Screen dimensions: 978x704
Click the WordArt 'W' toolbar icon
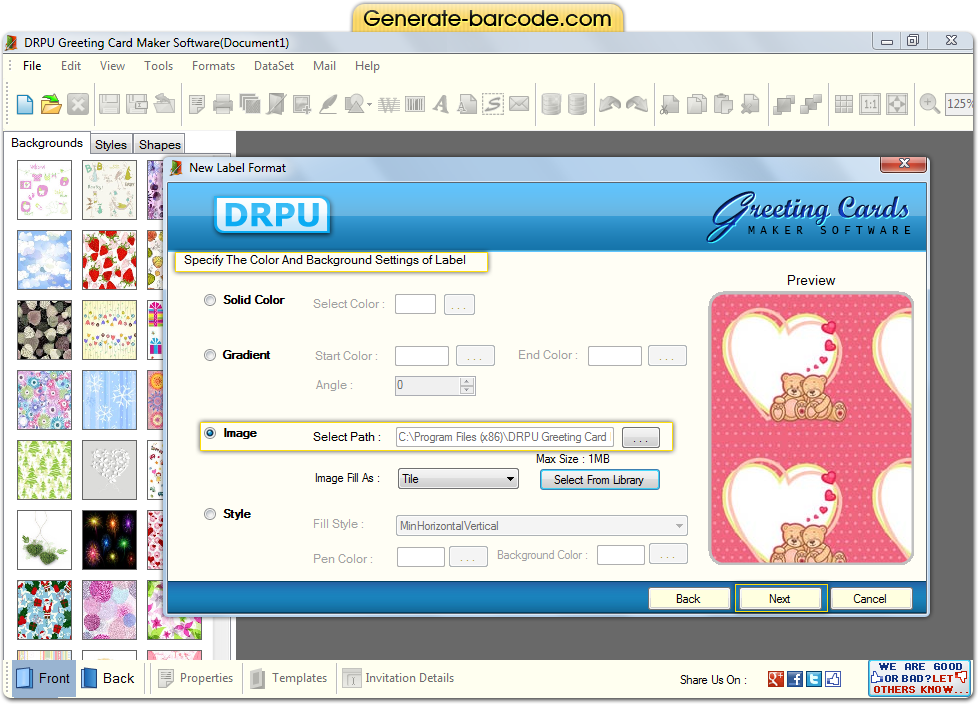[389, 104]
